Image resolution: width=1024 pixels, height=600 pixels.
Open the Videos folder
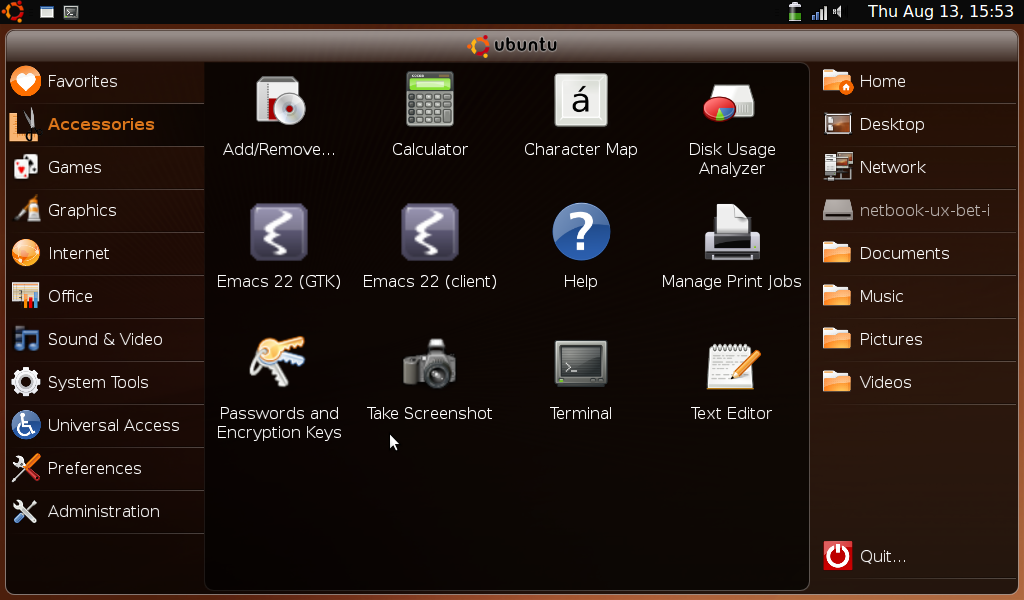point(918,383)
